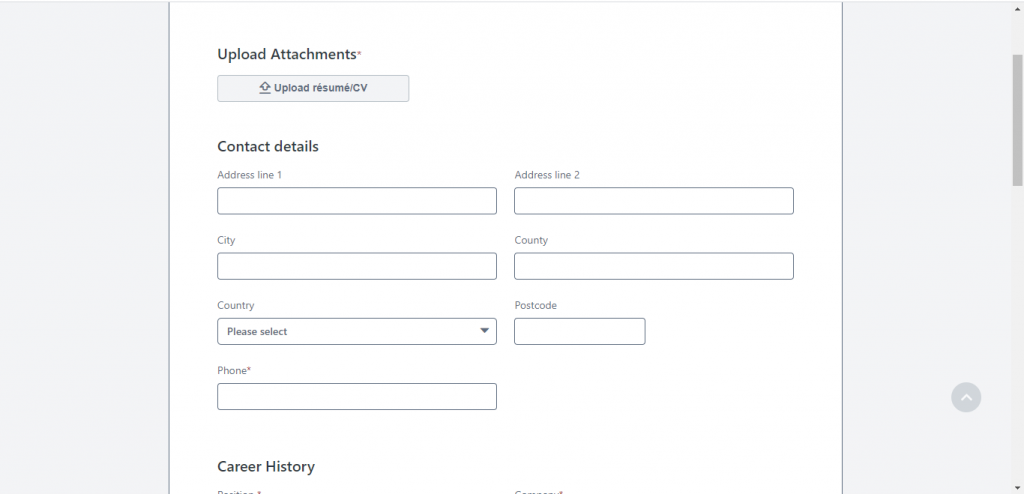The image size is (1024, 494).
Task: Click the scroll-to-top circular arrow icon
Action: click(966, 397)
